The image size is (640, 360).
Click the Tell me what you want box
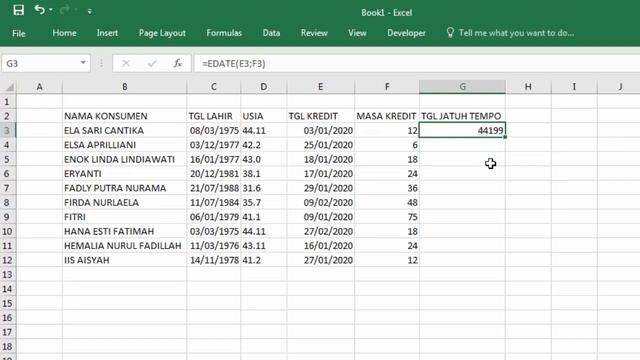(x=516, y=33)
